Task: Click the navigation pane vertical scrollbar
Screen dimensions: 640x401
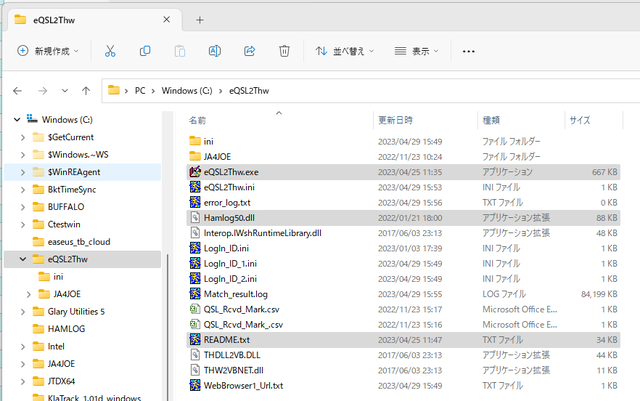Action: tap(168, 327)
